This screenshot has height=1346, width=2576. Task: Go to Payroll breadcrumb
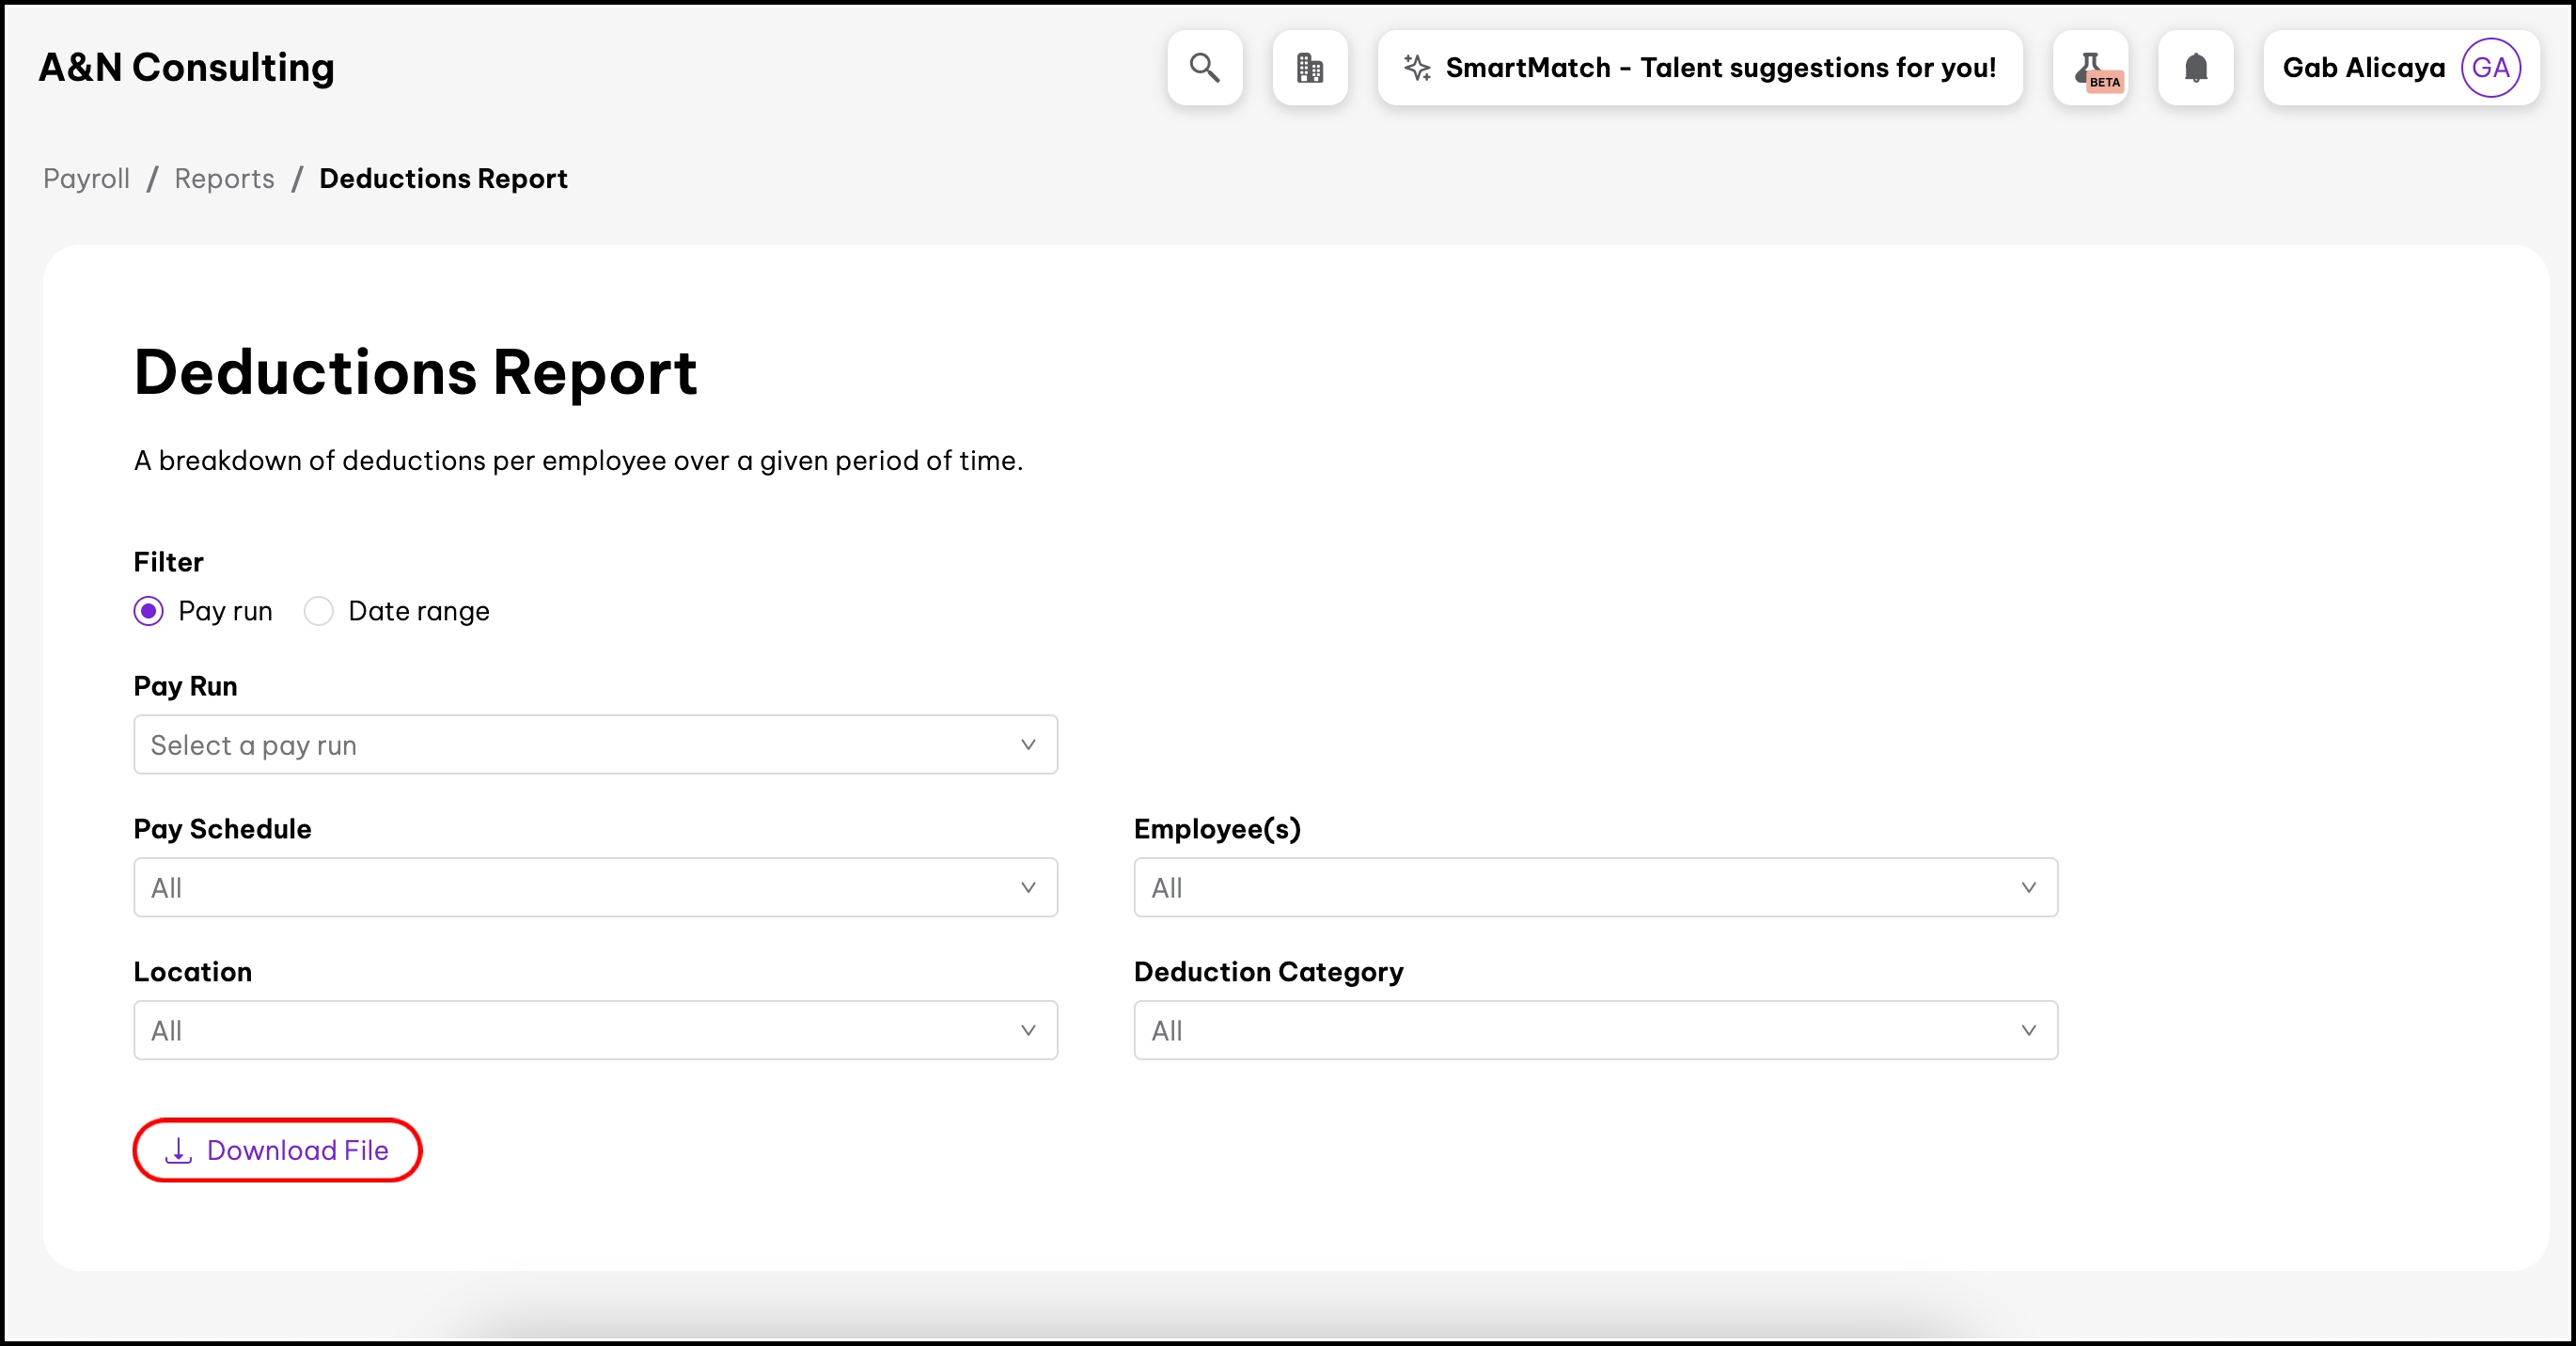pos(86,178)
